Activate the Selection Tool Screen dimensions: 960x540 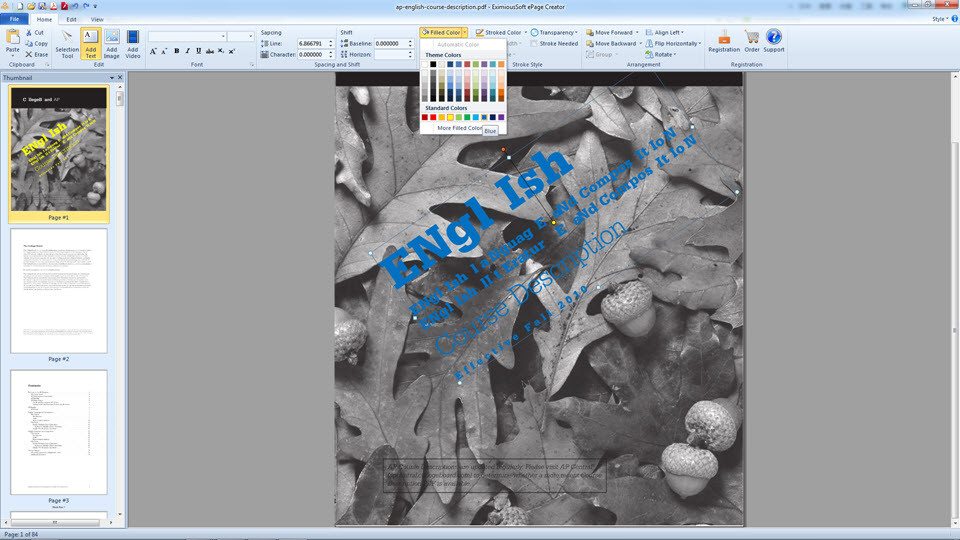coord(67,43)
